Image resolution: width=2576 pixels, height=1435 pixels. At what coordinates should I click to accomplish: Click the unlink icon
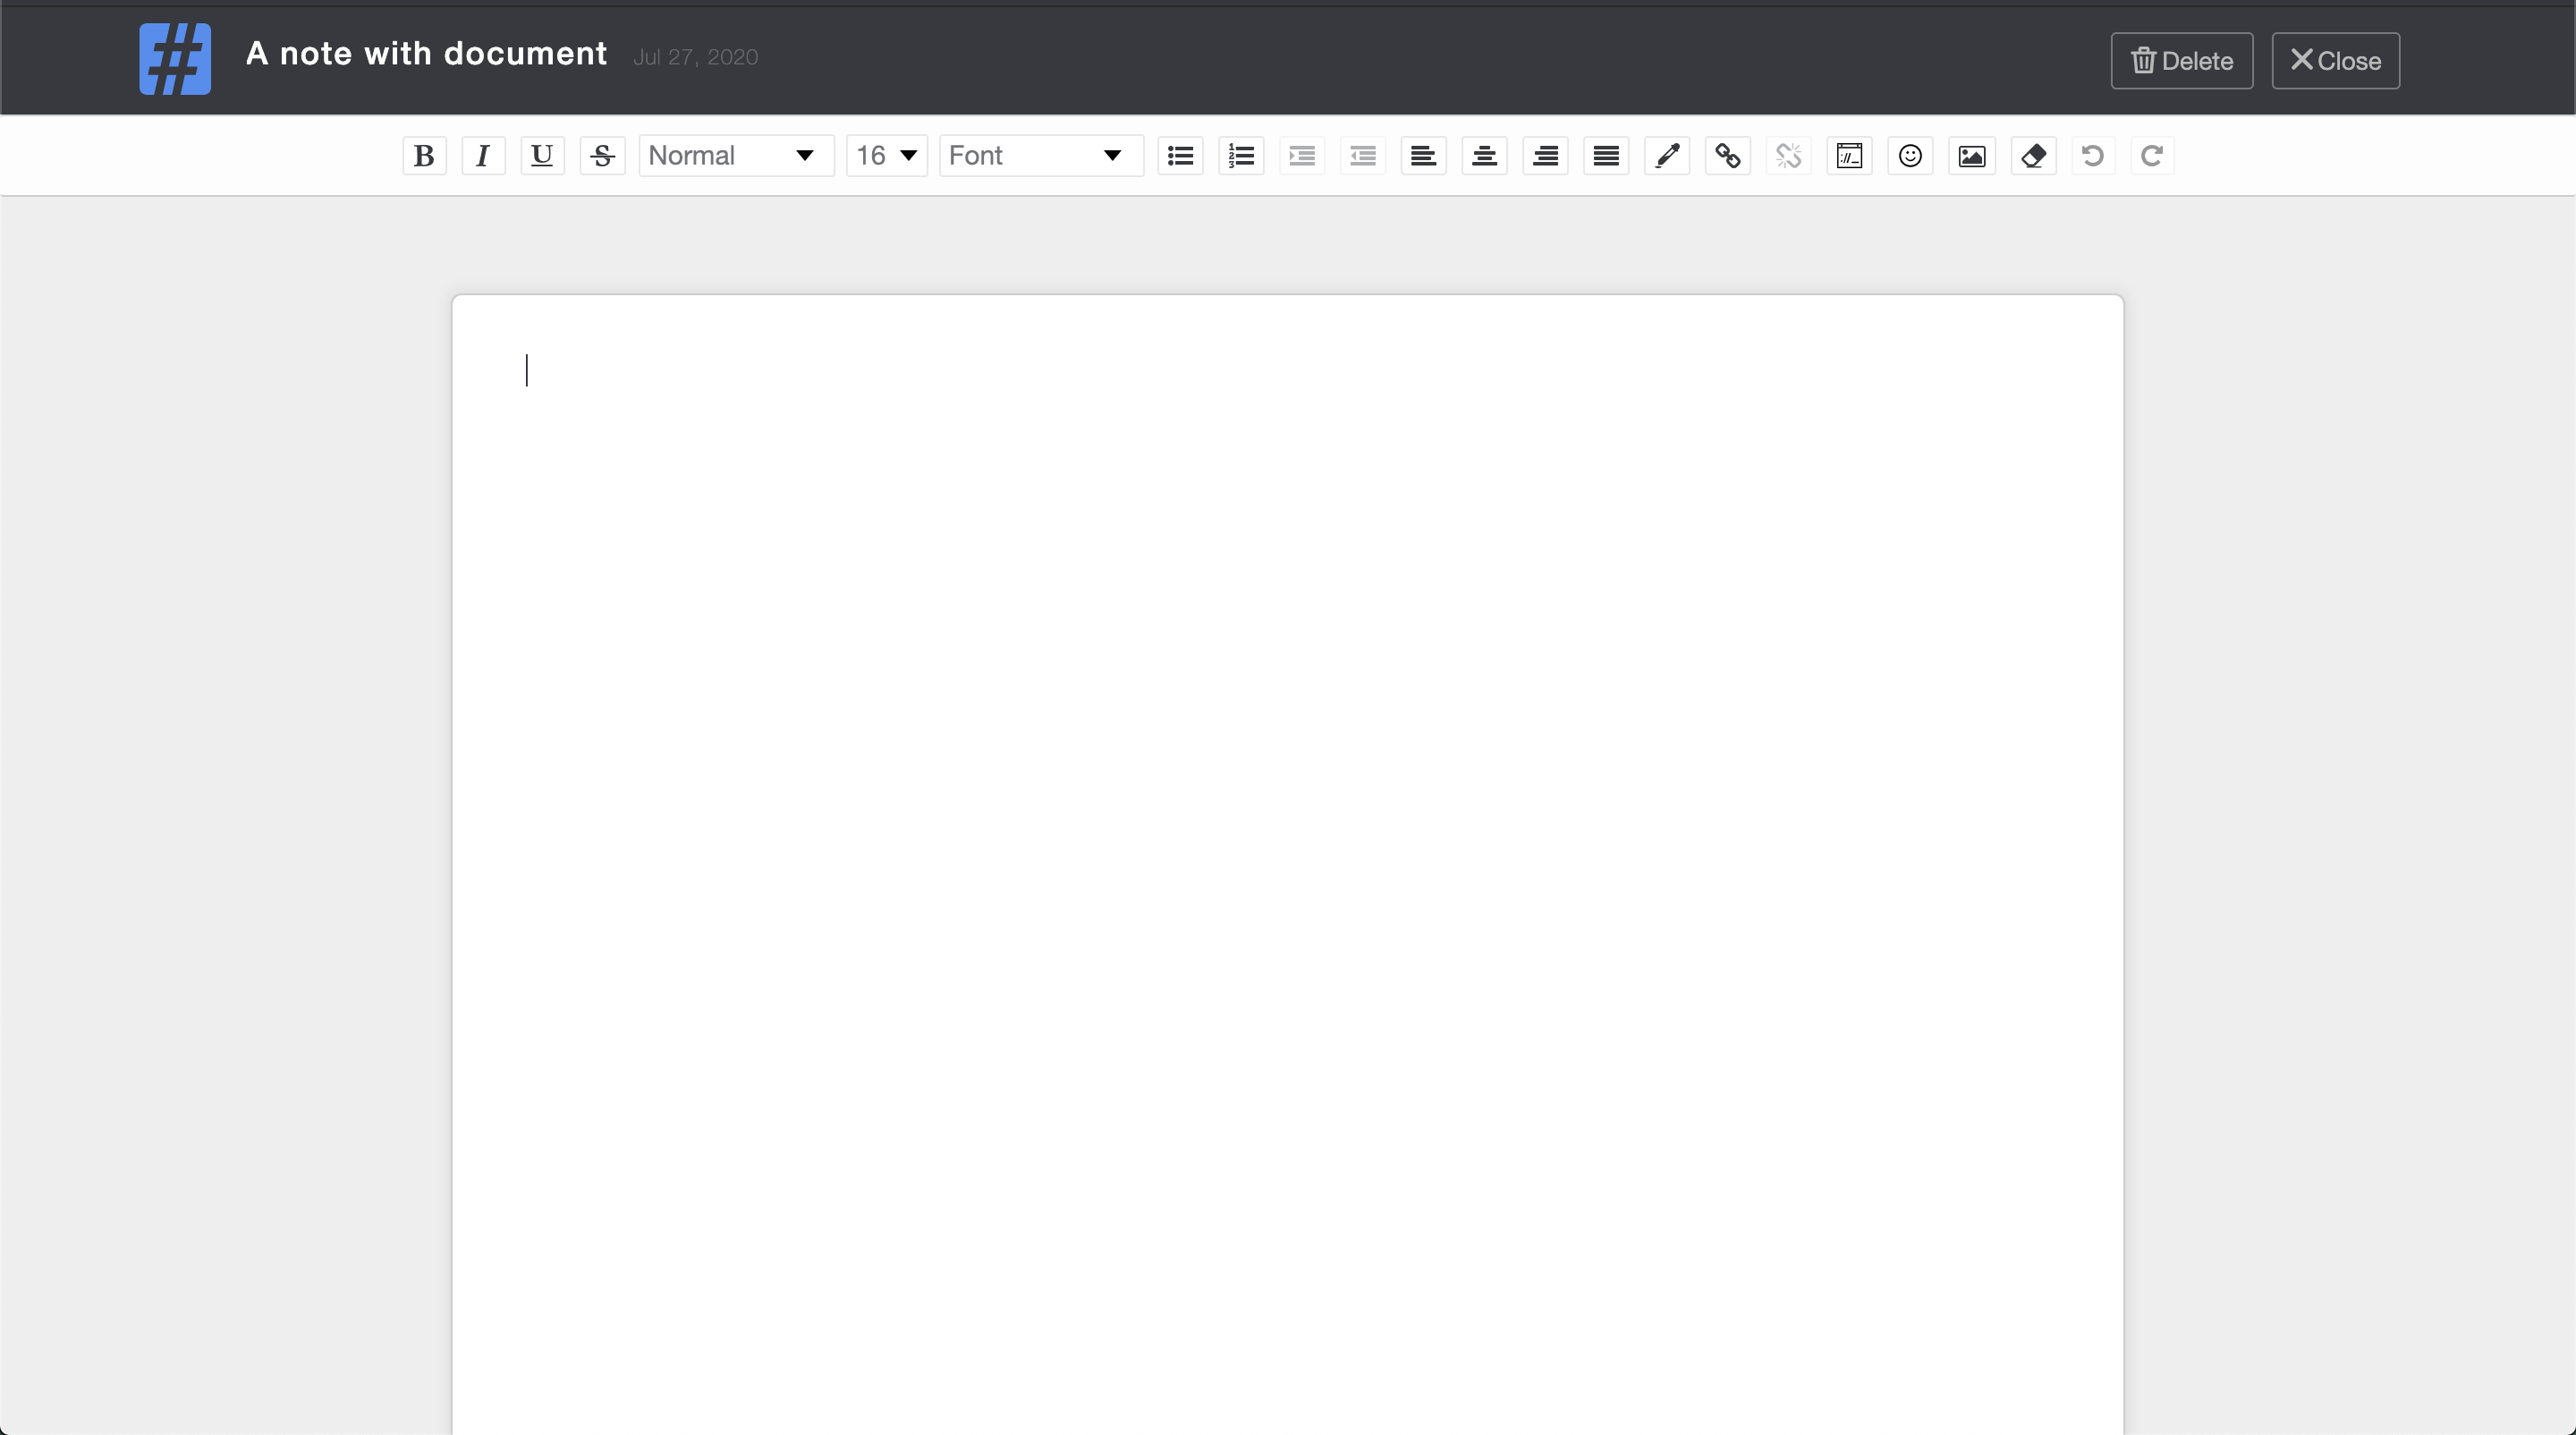1789,156
